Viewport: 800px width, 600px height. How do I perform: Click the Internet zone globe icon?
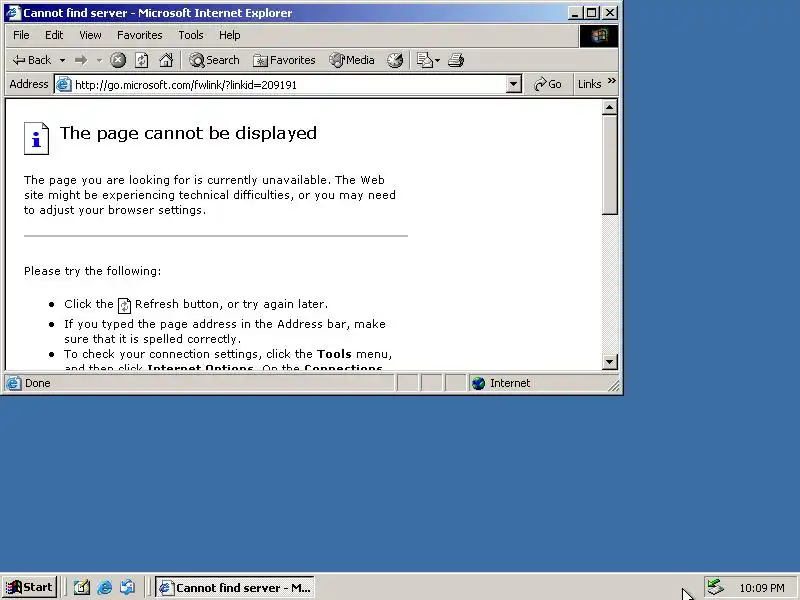(x=478, y=383)
